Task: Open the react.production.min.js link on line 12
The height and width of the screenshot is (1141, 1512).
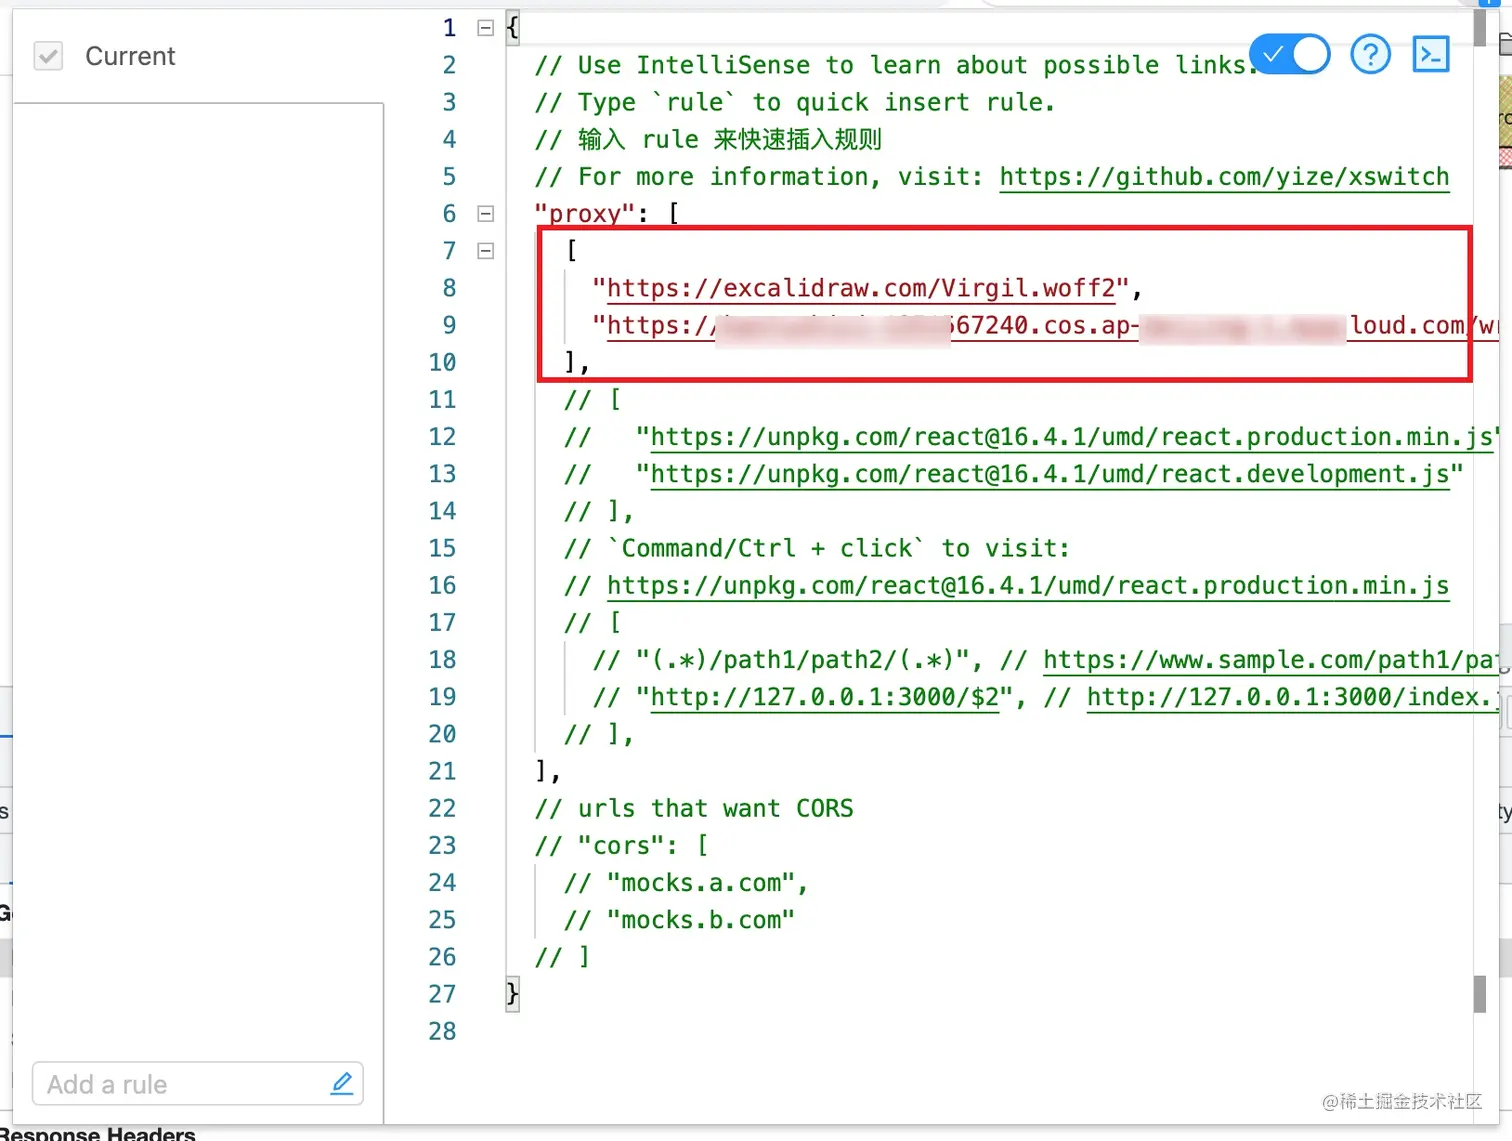Action: tap(1072, 437)
